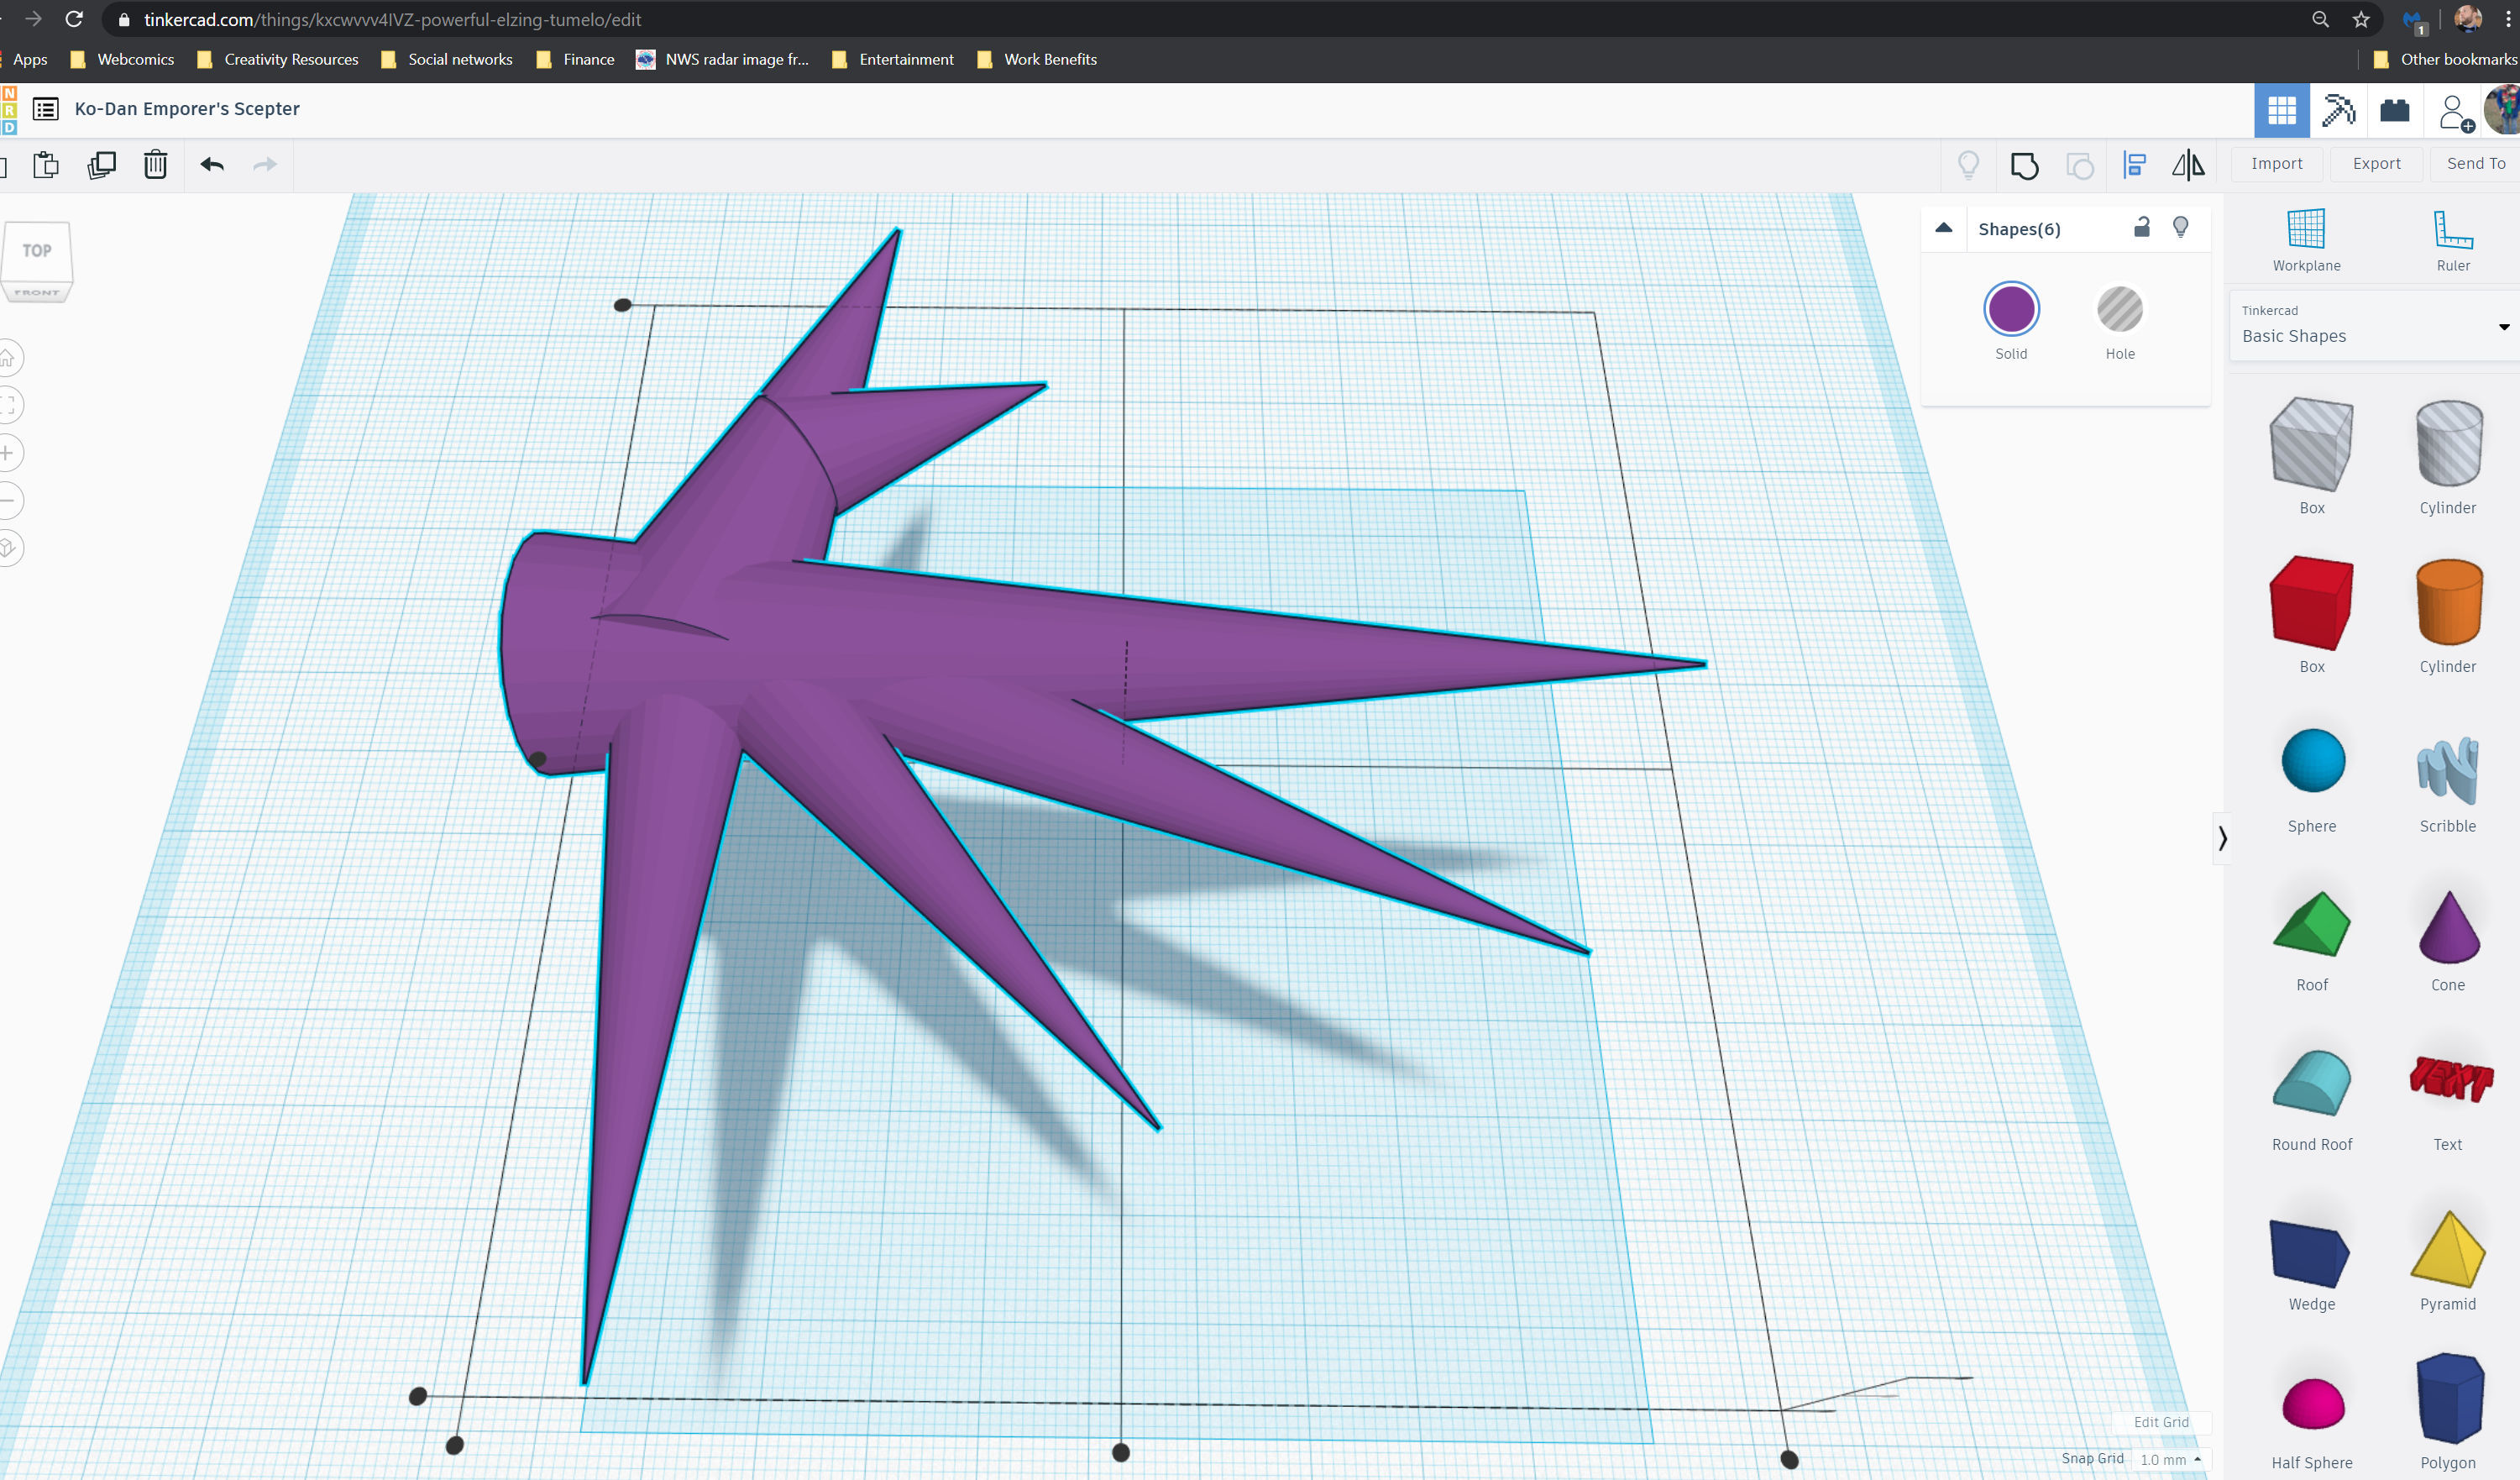Image resolution: width=2520 pixels, height=1480 pixels.
Task: Redo the last undone action
Action: coord(265,165)
